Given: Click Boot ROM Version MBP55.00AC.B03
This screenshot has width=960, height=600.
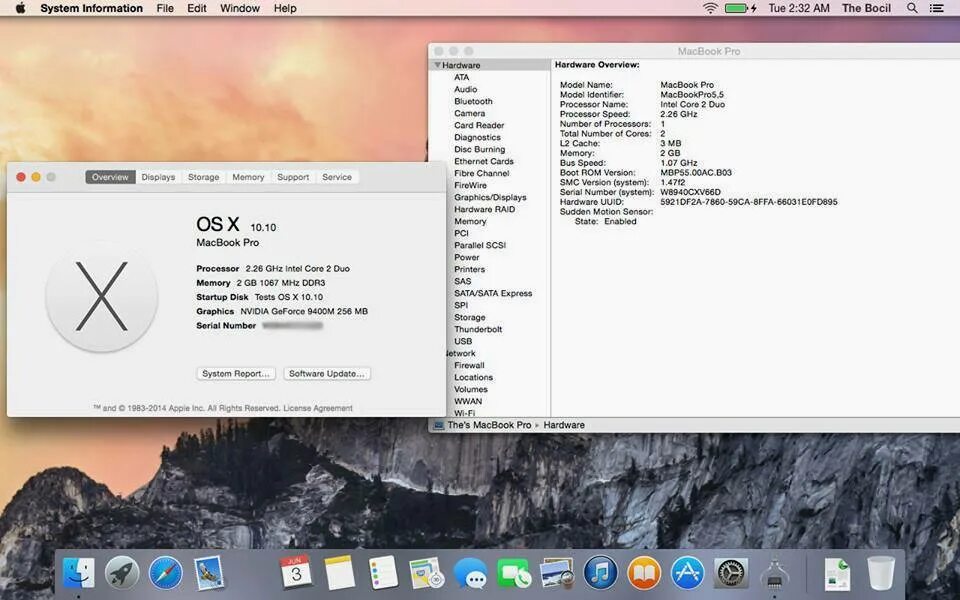Looking at the screenshot, I should pyautogui.click(x=696, y=173).
